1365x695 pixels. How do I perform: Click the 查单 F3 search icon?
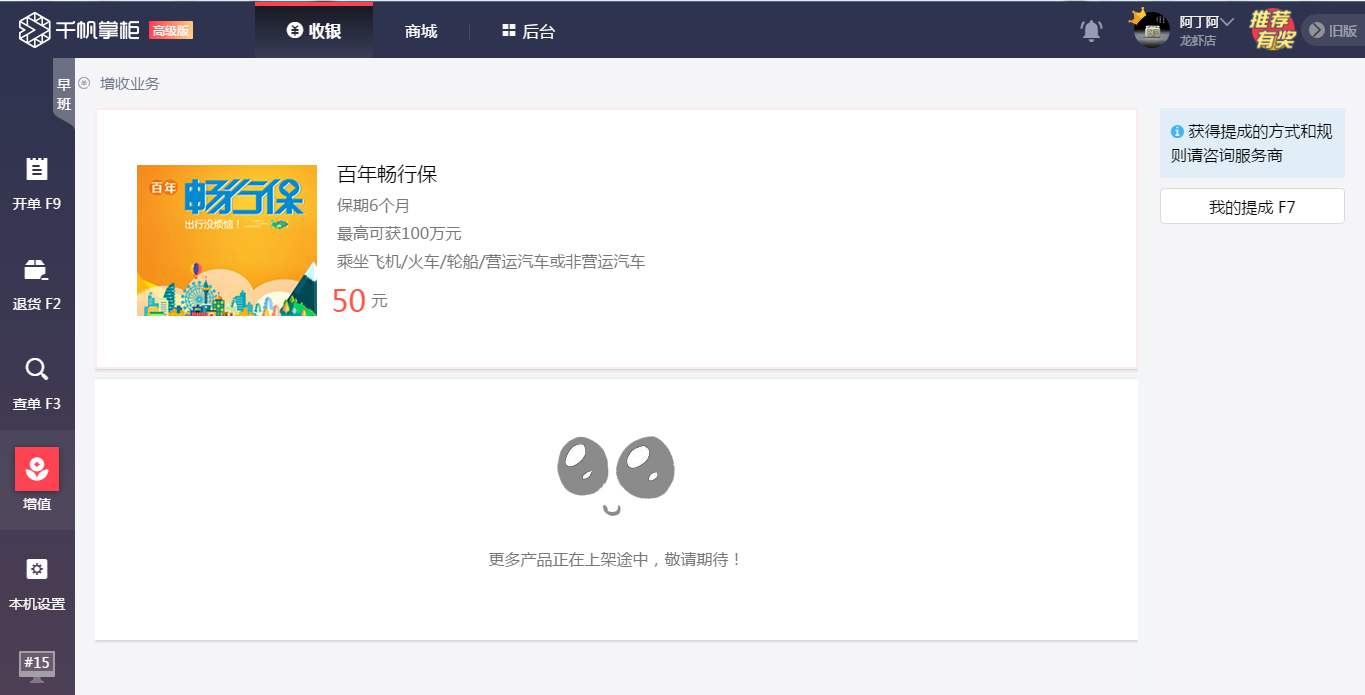tap(37, 369)
